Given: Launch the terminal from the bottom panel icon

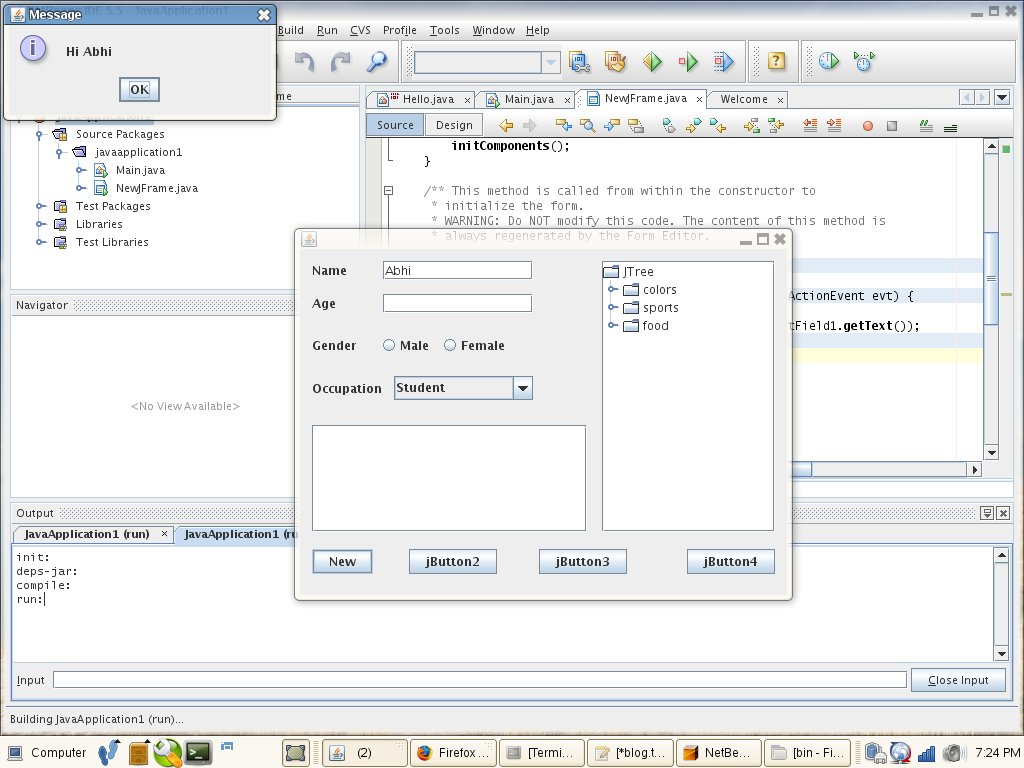Looking at the screenshot, I should pyautogui.click(x=198, y=752).
